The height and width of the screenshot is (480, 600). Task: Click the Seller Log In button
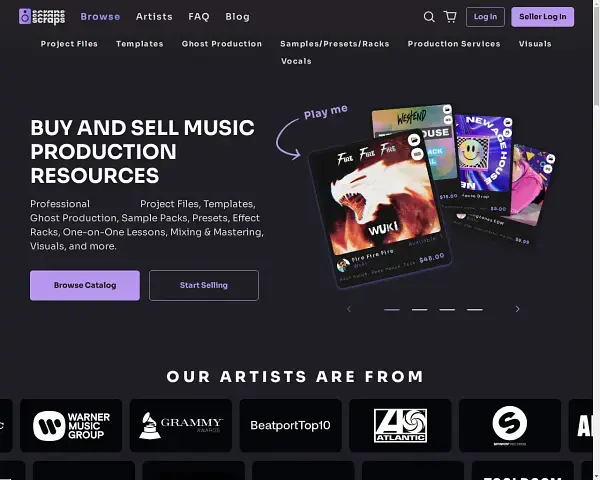coord(543,17)
